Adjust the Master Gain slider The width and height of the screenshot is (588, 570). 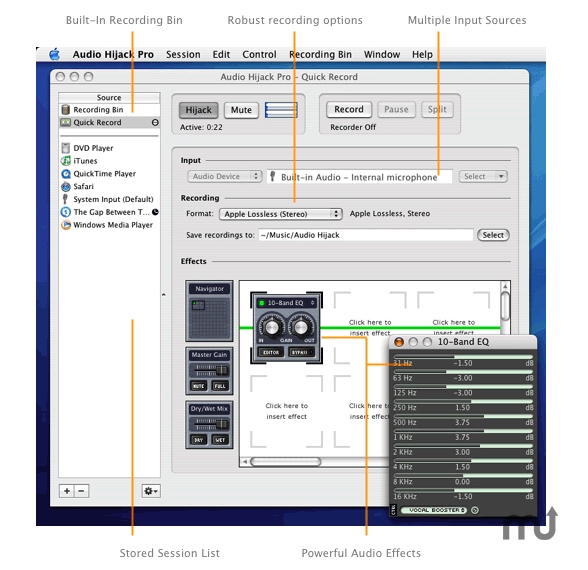(x=209, y=370)
